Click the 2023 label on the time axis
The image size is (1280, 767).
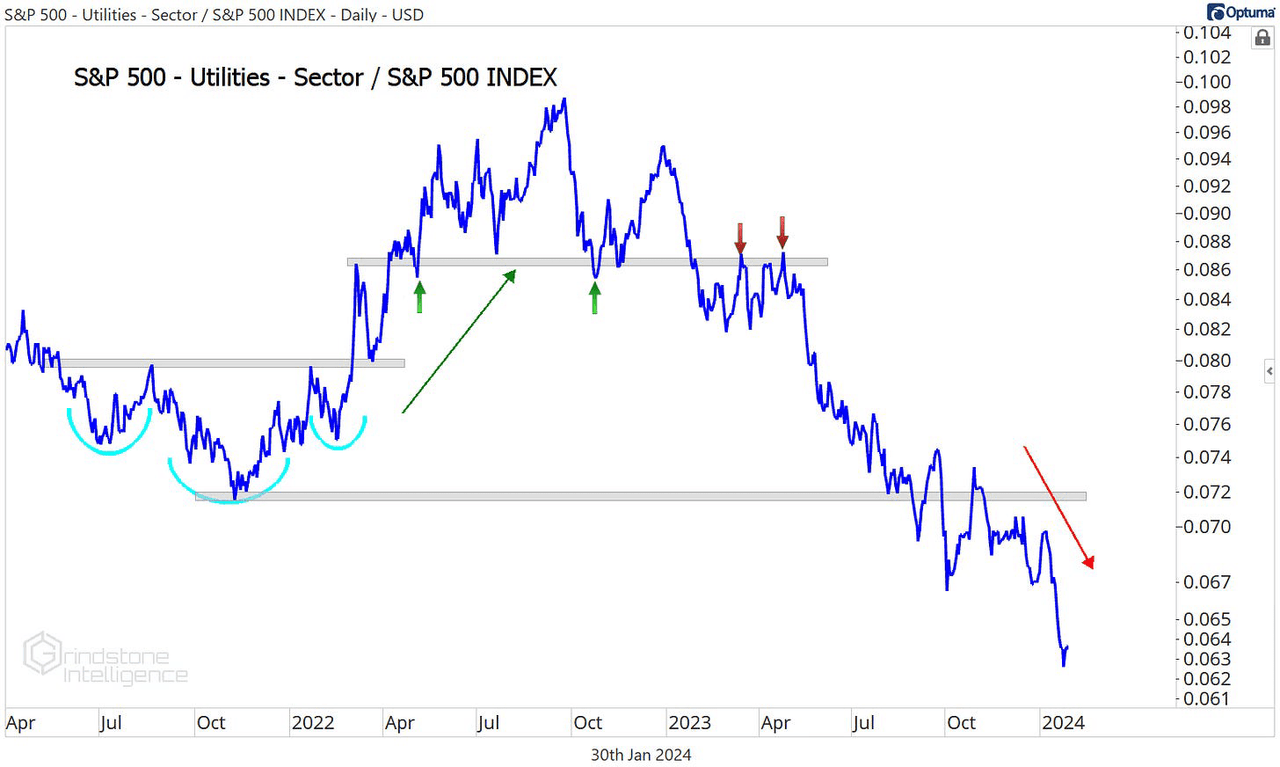point(689,722)
